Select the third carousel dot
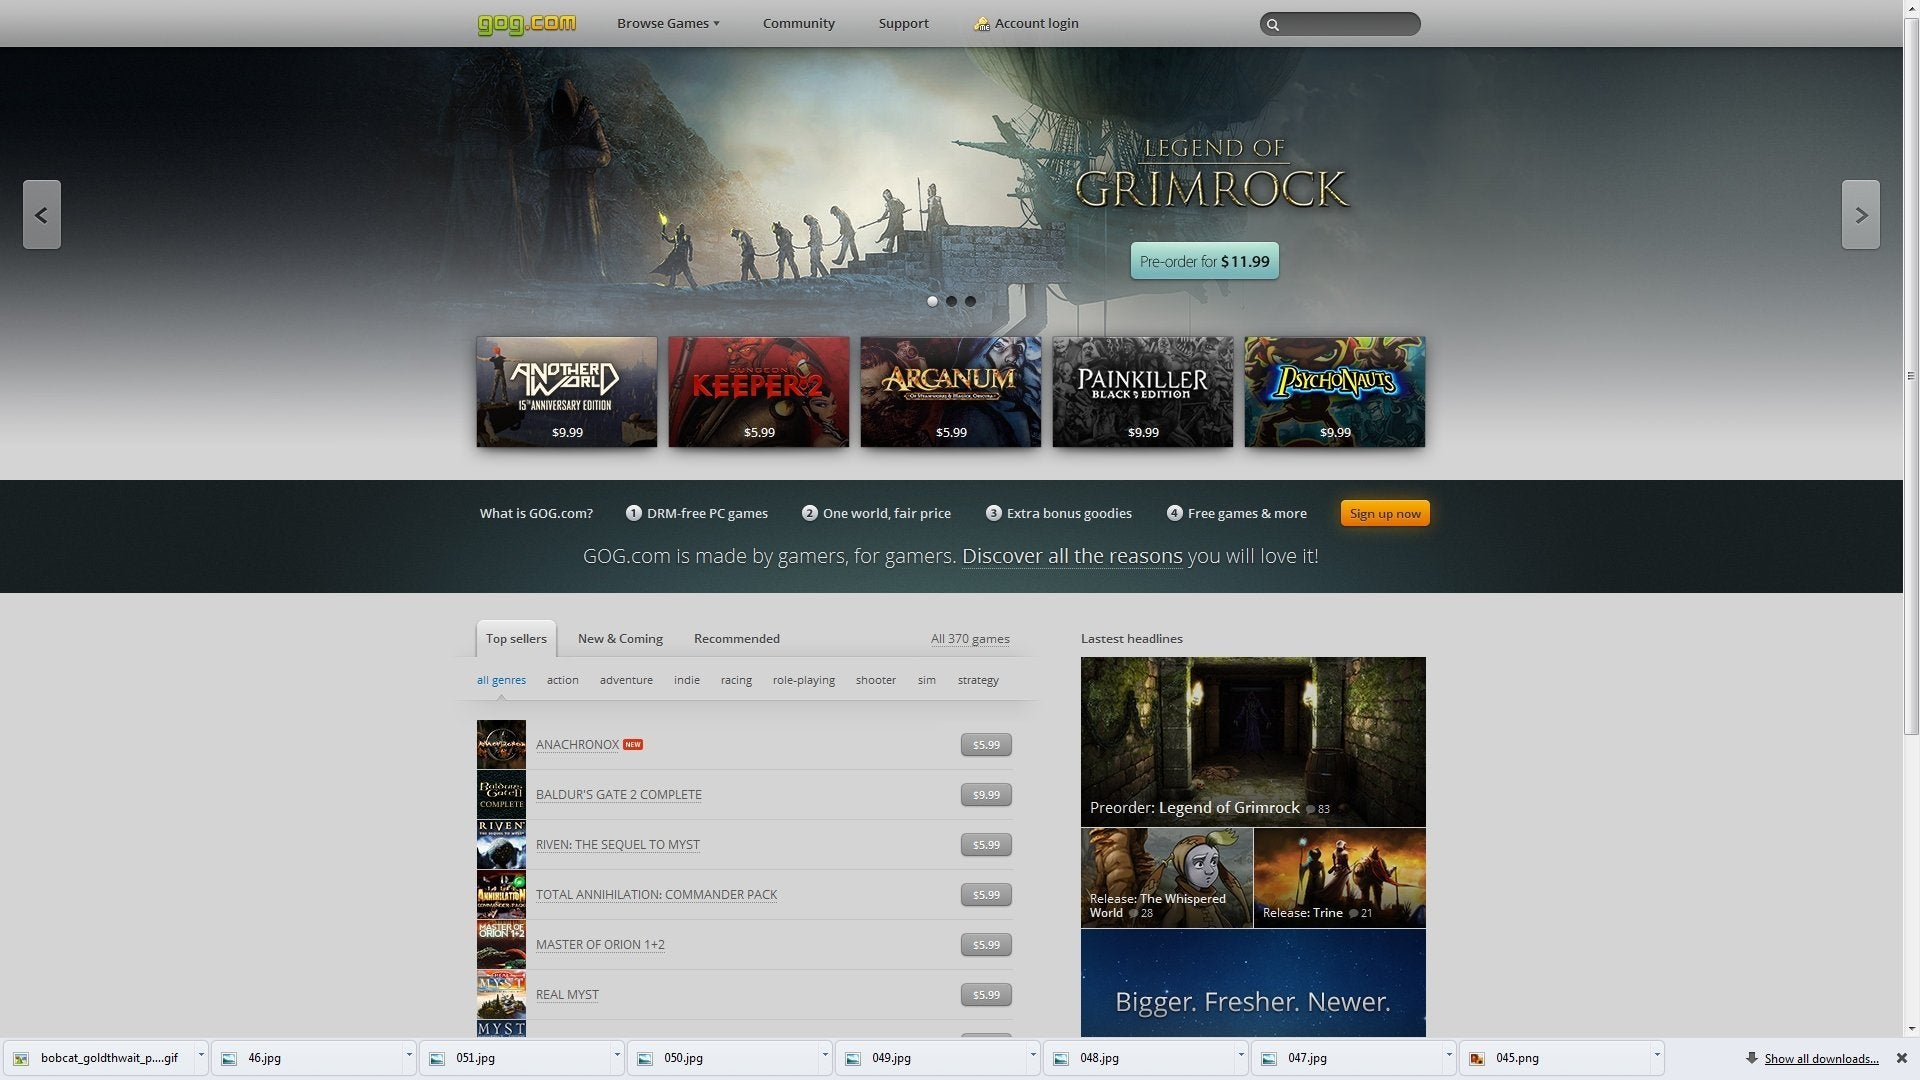 click(970, 301)
